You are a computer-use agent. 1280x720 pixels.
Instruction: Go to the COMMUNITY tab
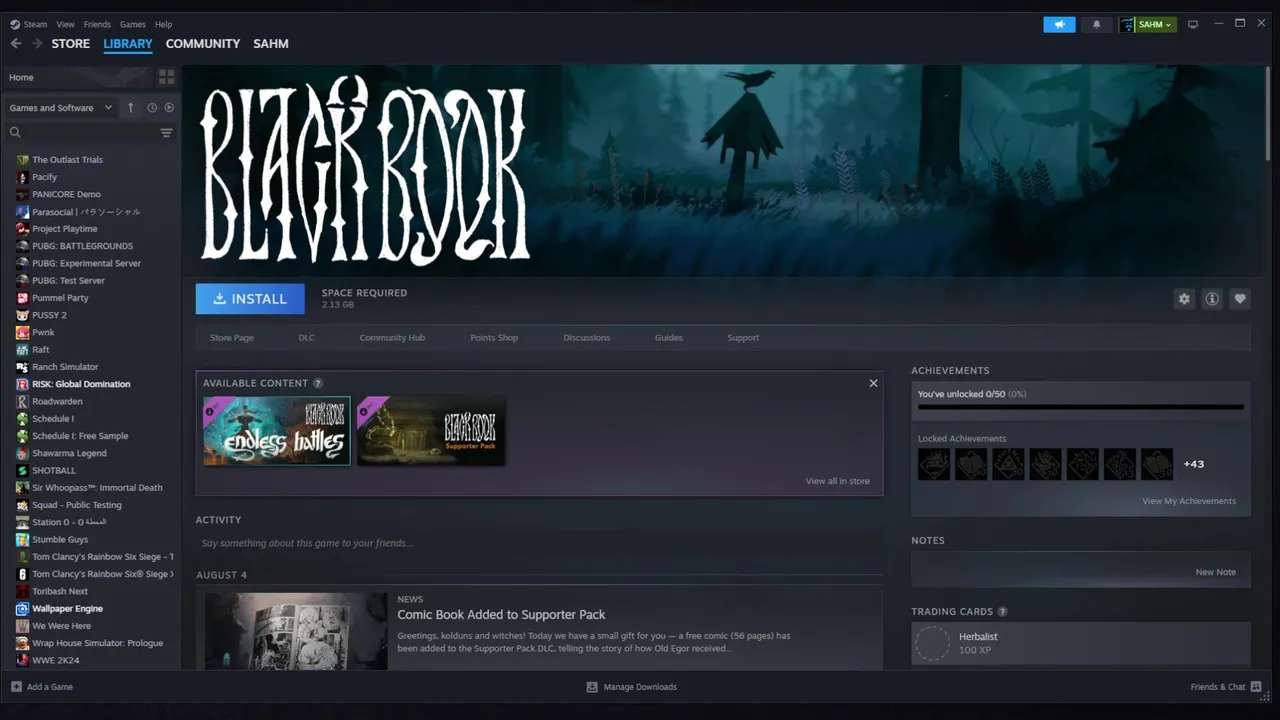pos(203,44)
